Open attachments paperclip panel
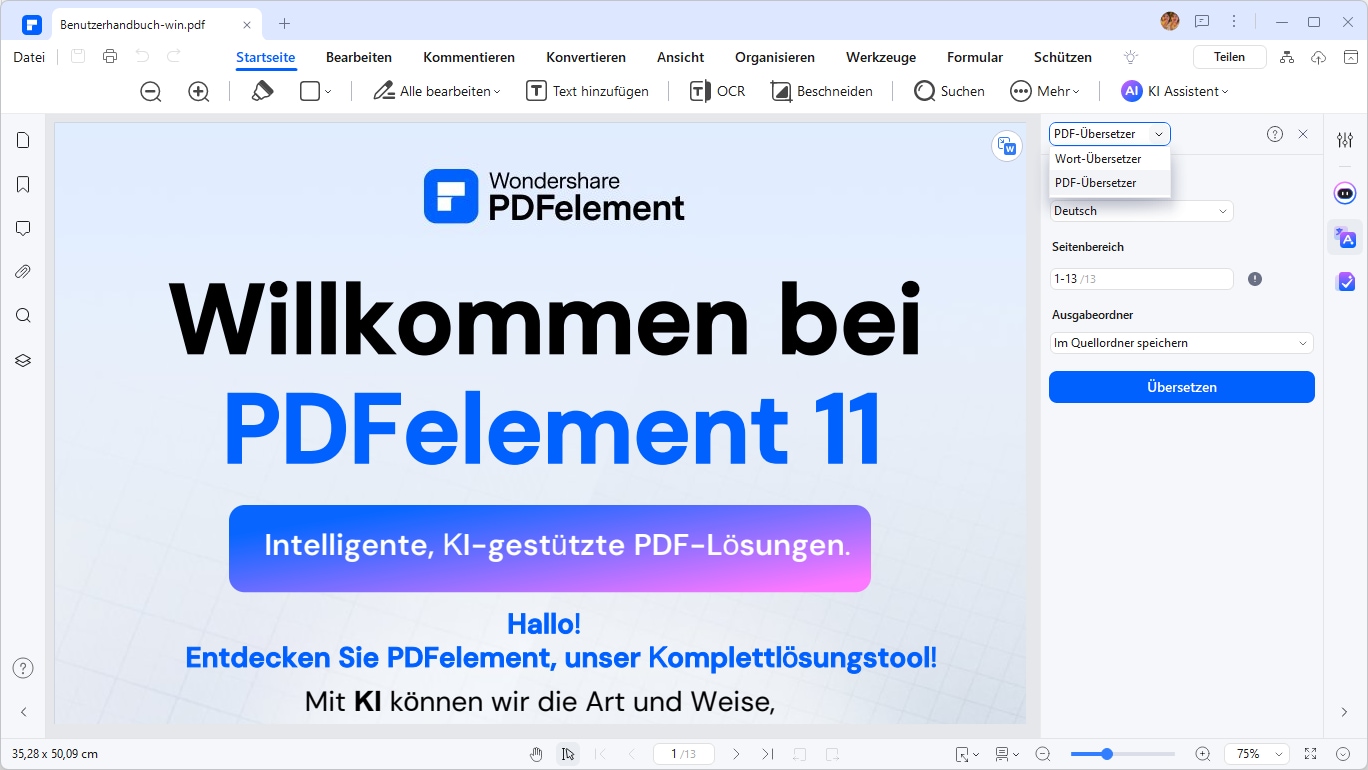Image resolution: width=1368 pixels, height=770 pixels. tap(23, 272)
